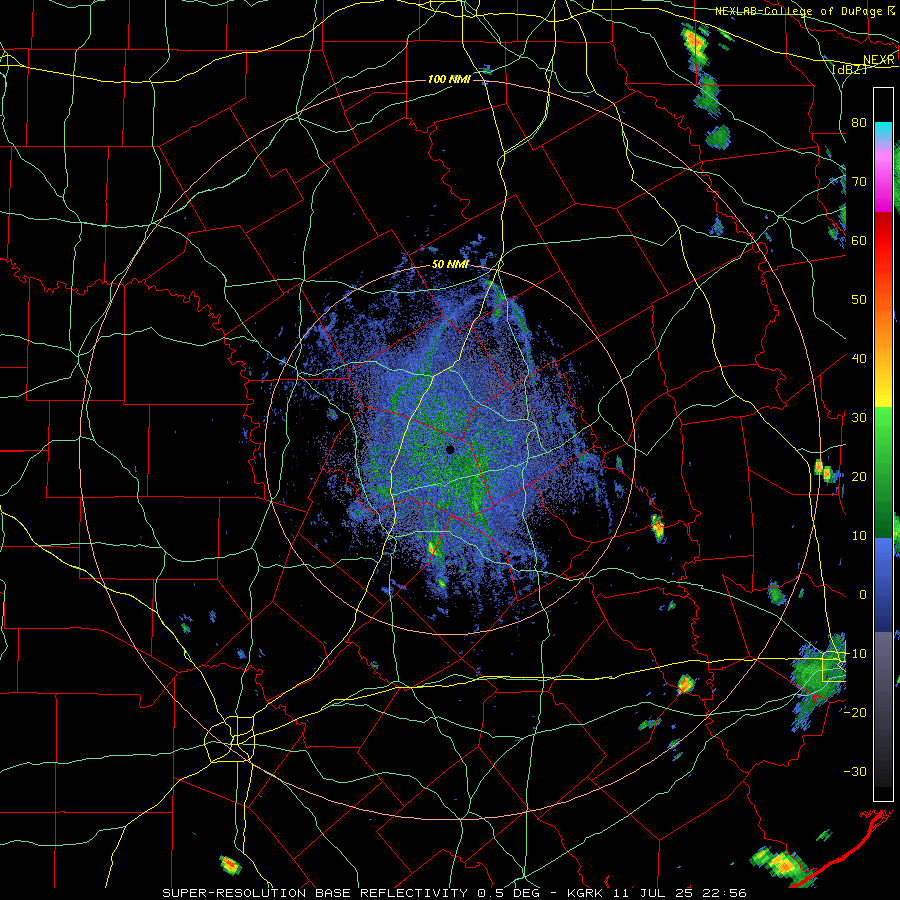Click the 50 value on the dBZ scale
This screenshot has width=900, height=900.
(859, 300)
